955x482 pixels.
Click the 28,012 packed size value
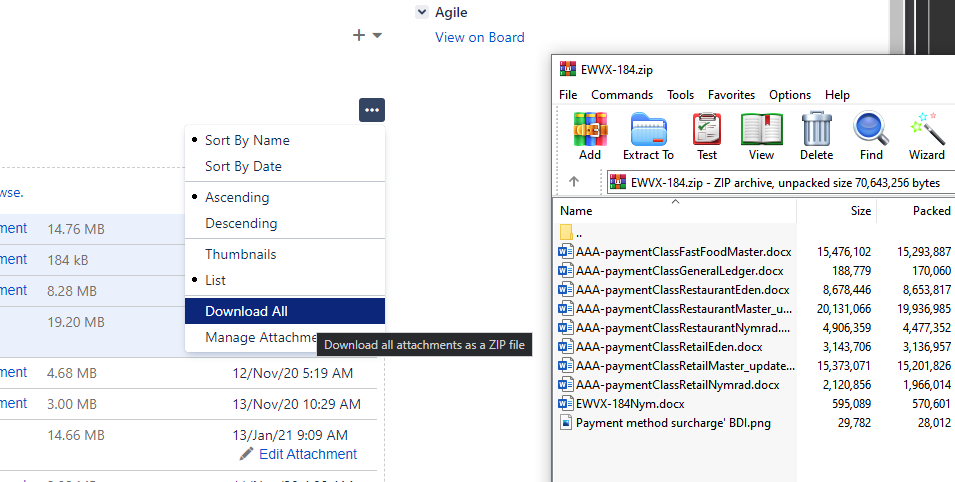(934, 422)
